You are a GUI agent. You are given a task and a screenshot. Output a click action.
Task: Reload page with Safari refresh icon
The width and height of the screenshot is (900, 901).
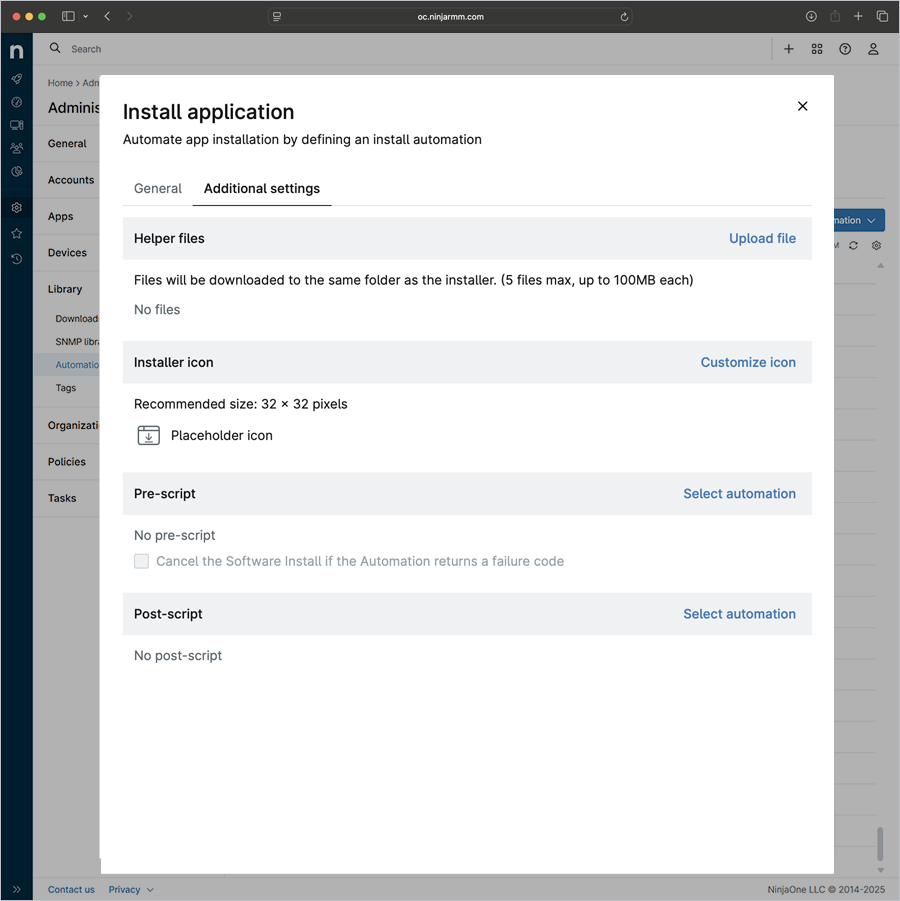coord(624,17)
